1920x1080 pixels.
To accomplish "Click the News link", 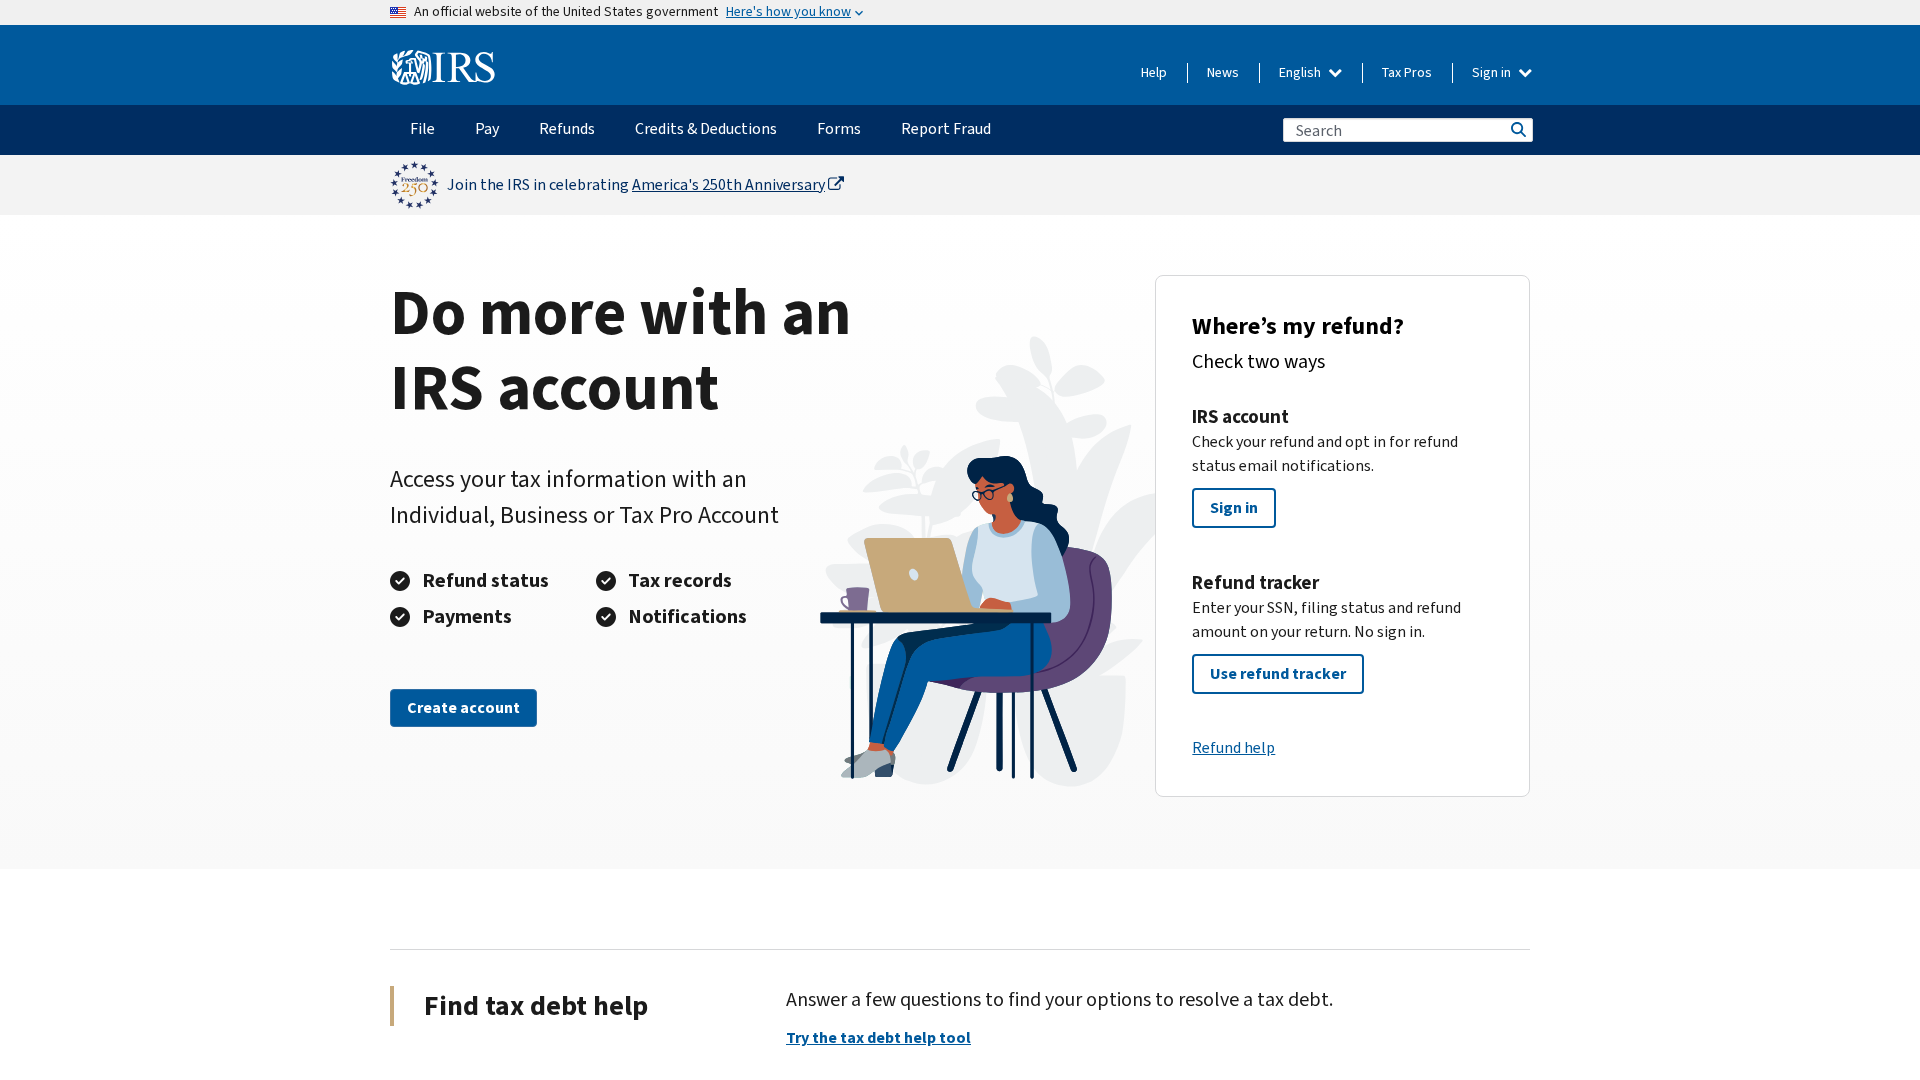I will coord(1223,73).
